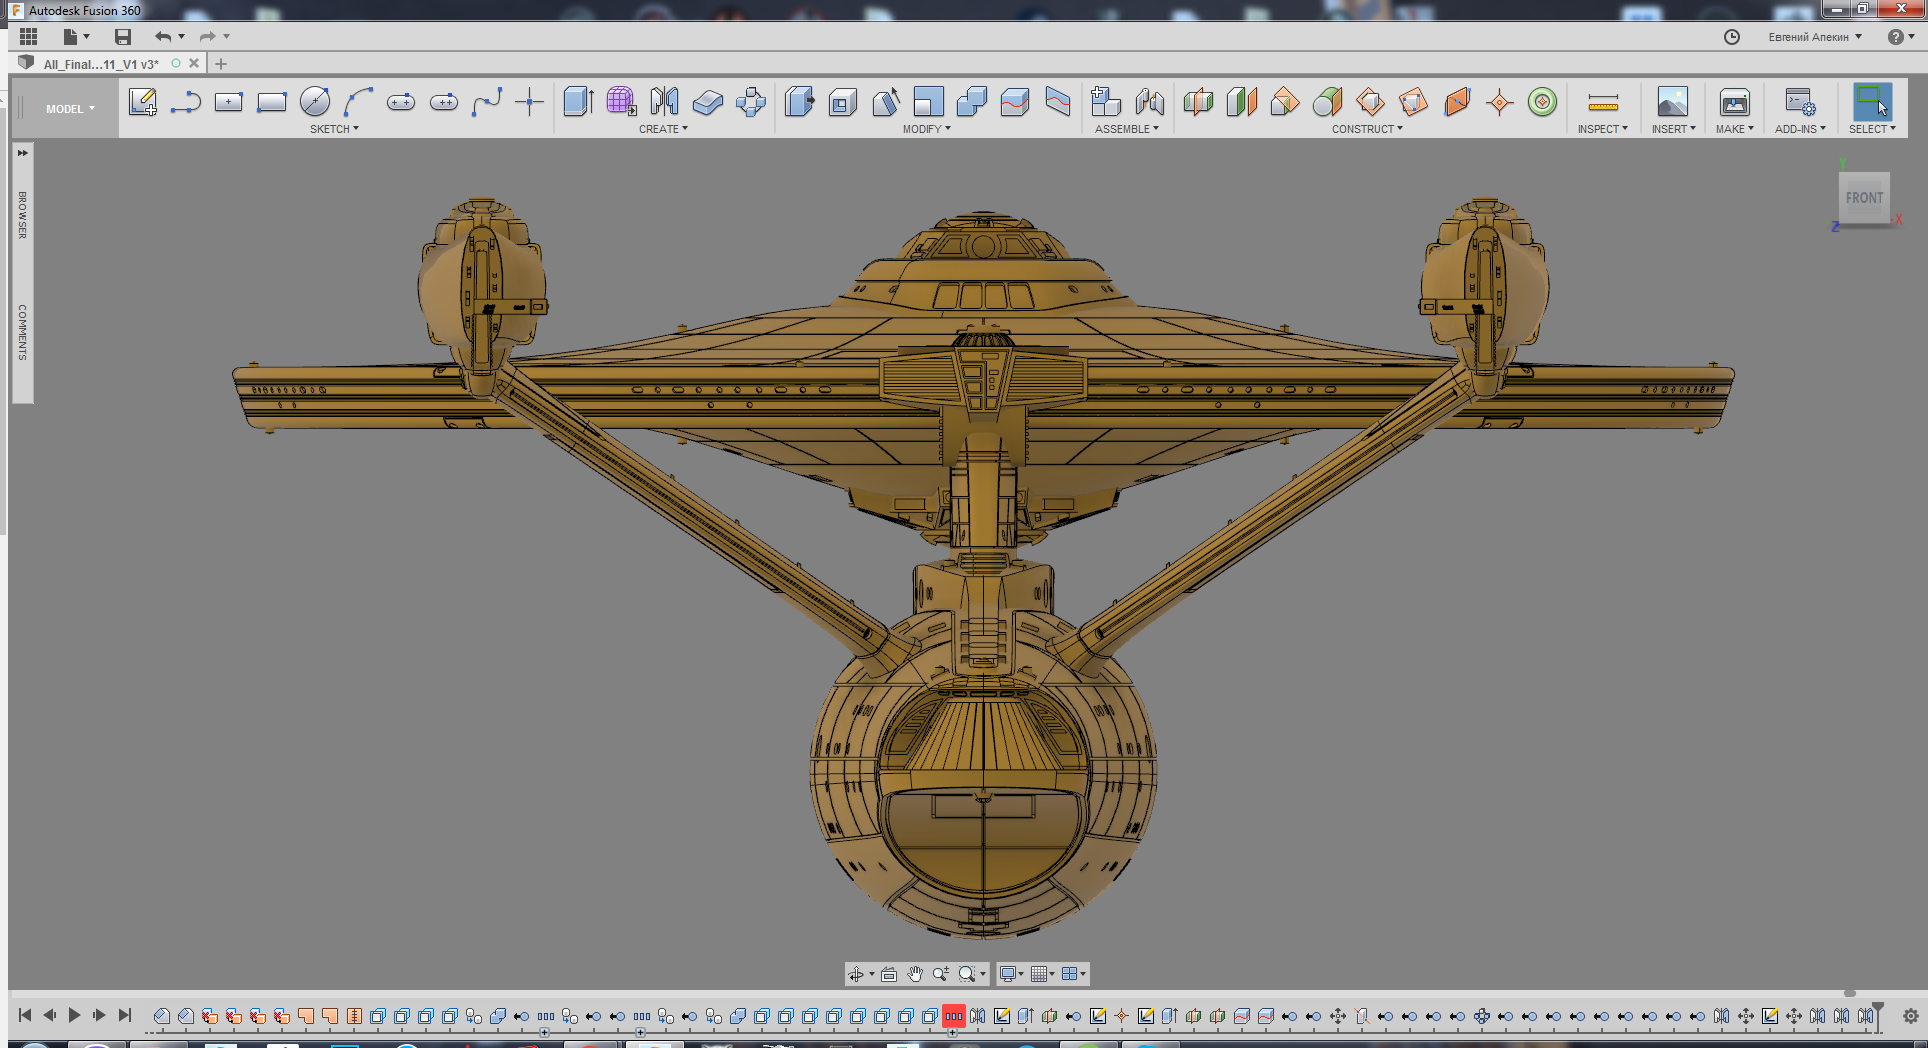Click the Insert image icon
This screenshot has height=1048, width=1928.
[1673, 101]
